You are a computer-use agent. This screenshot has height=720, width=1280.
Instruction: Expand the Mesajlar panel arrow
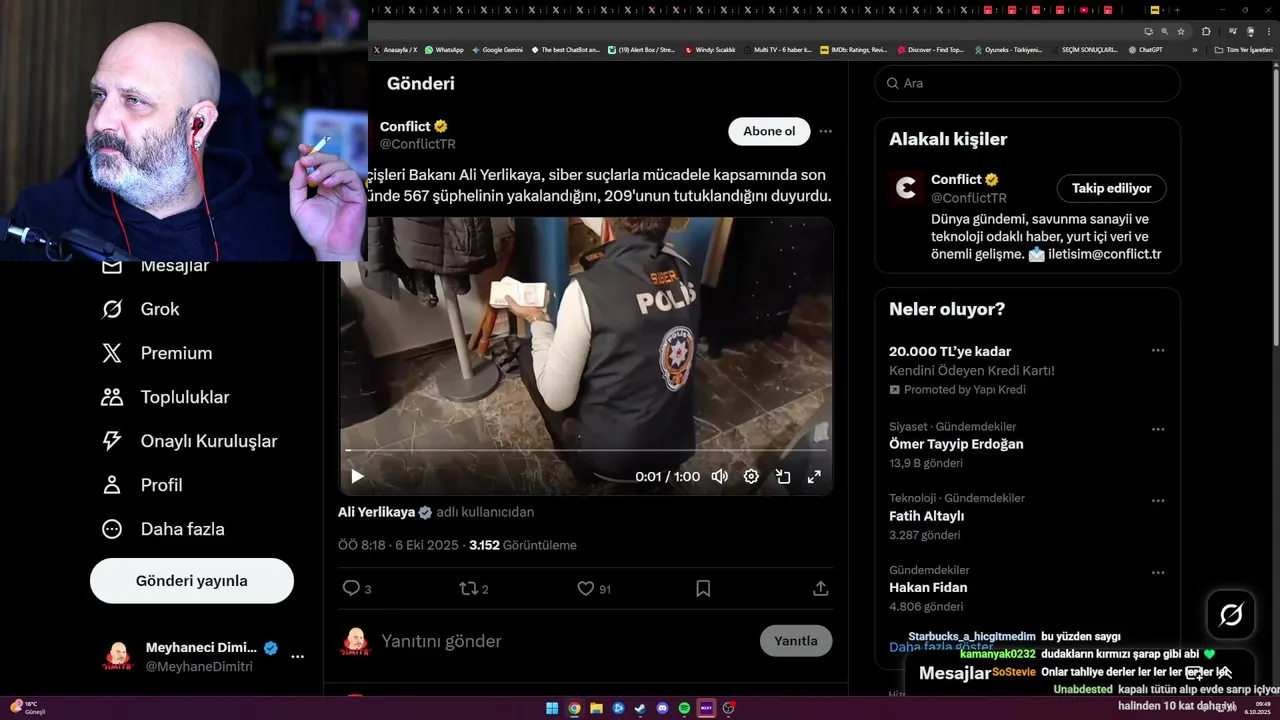click(x=1224, y=673)
